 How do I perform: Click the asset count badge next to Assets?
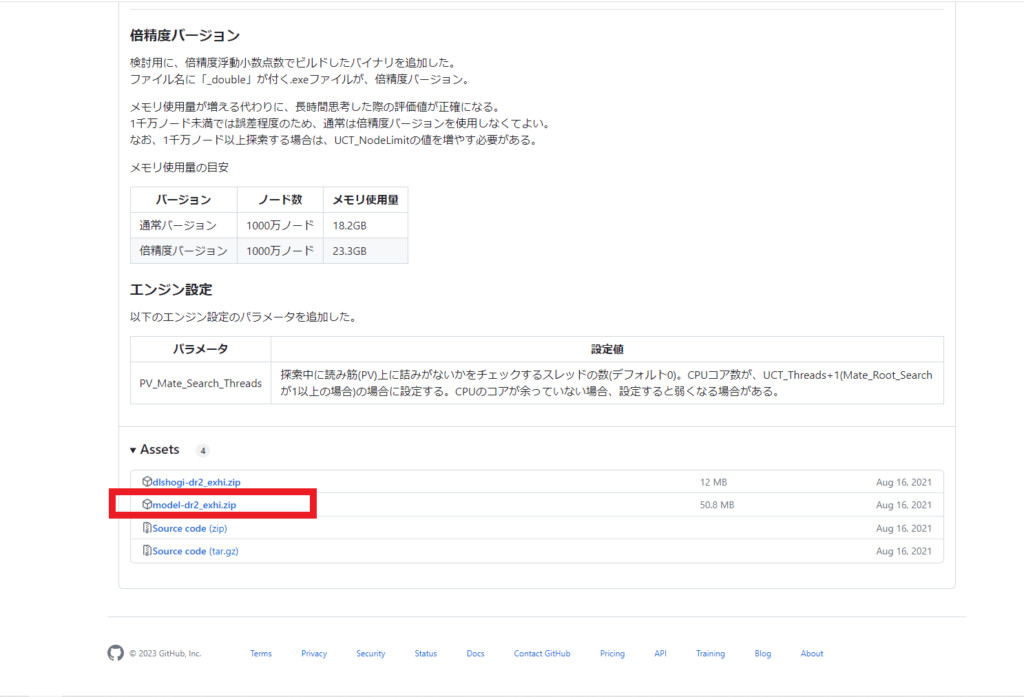point(202,450)
